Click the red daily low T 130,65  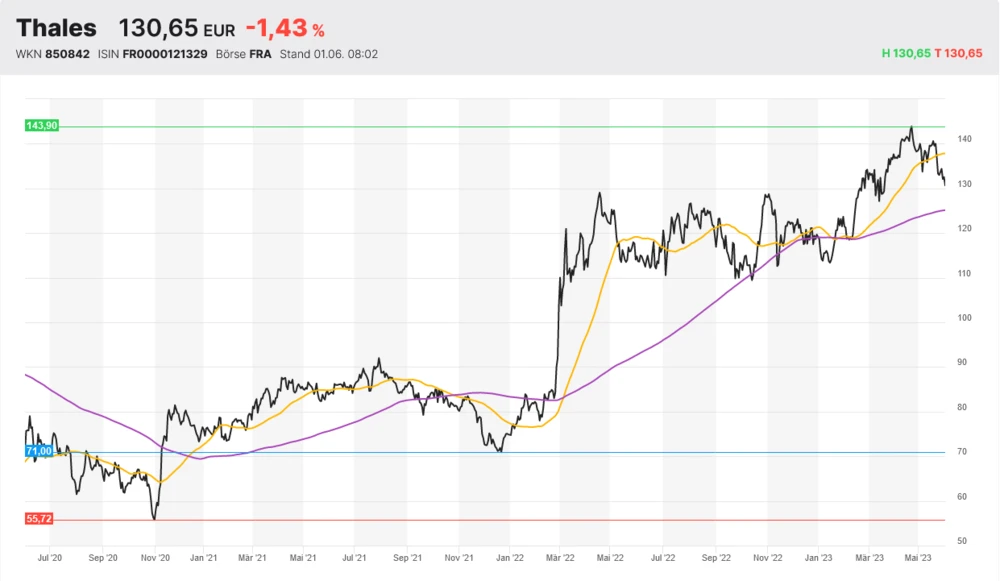(958, 54)
